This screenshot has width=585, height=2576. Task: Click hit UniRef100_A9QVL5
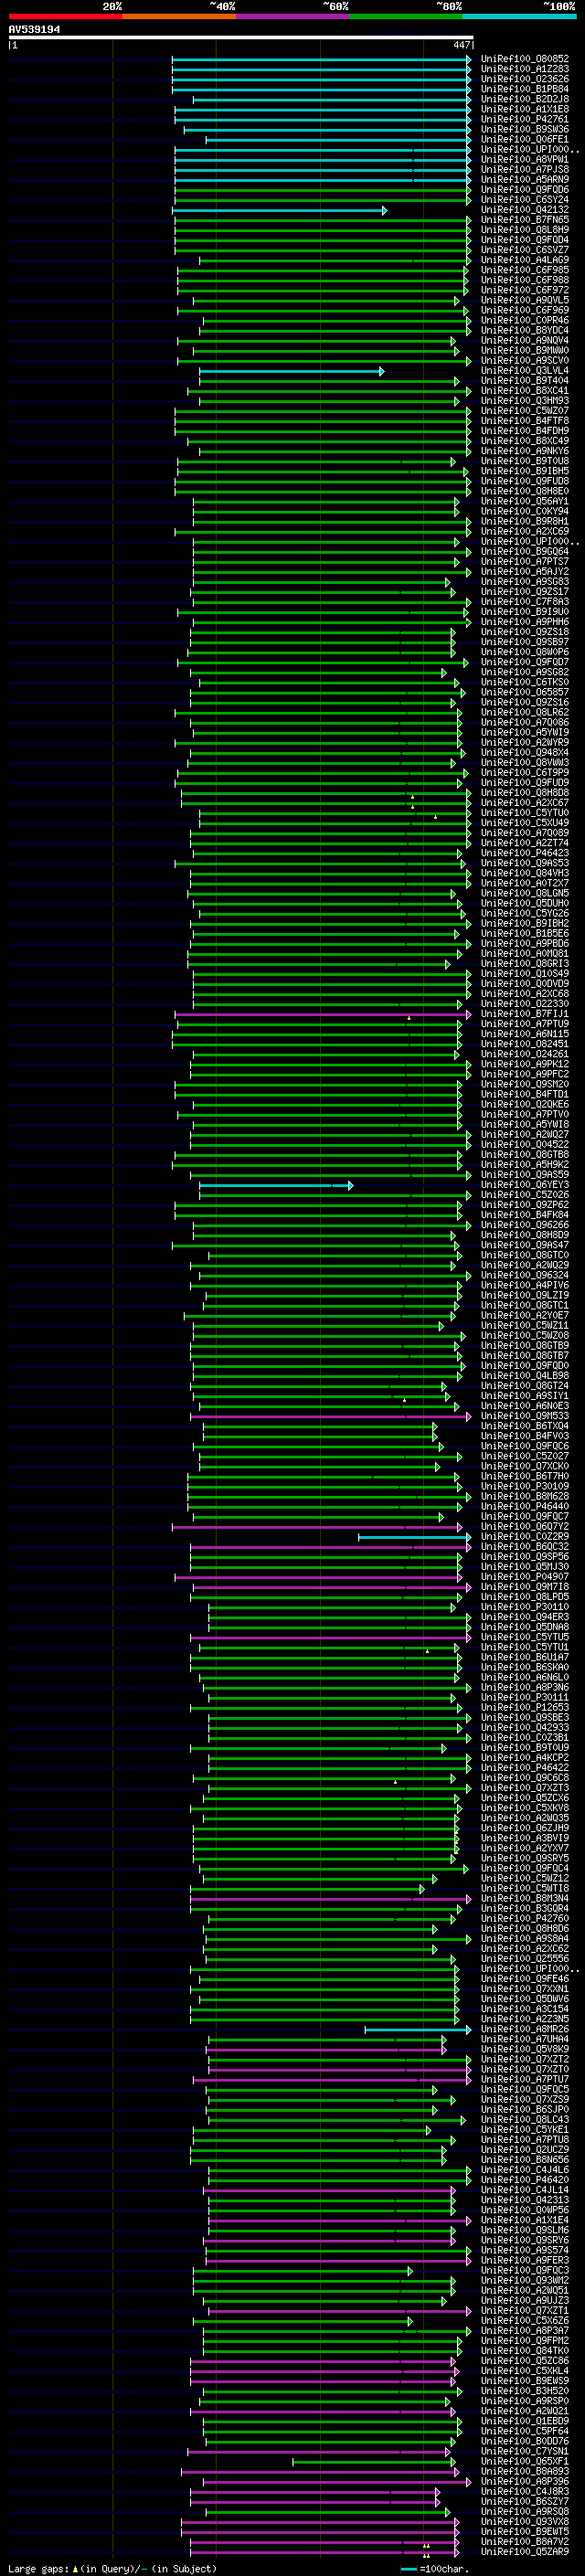pos(525,300)
